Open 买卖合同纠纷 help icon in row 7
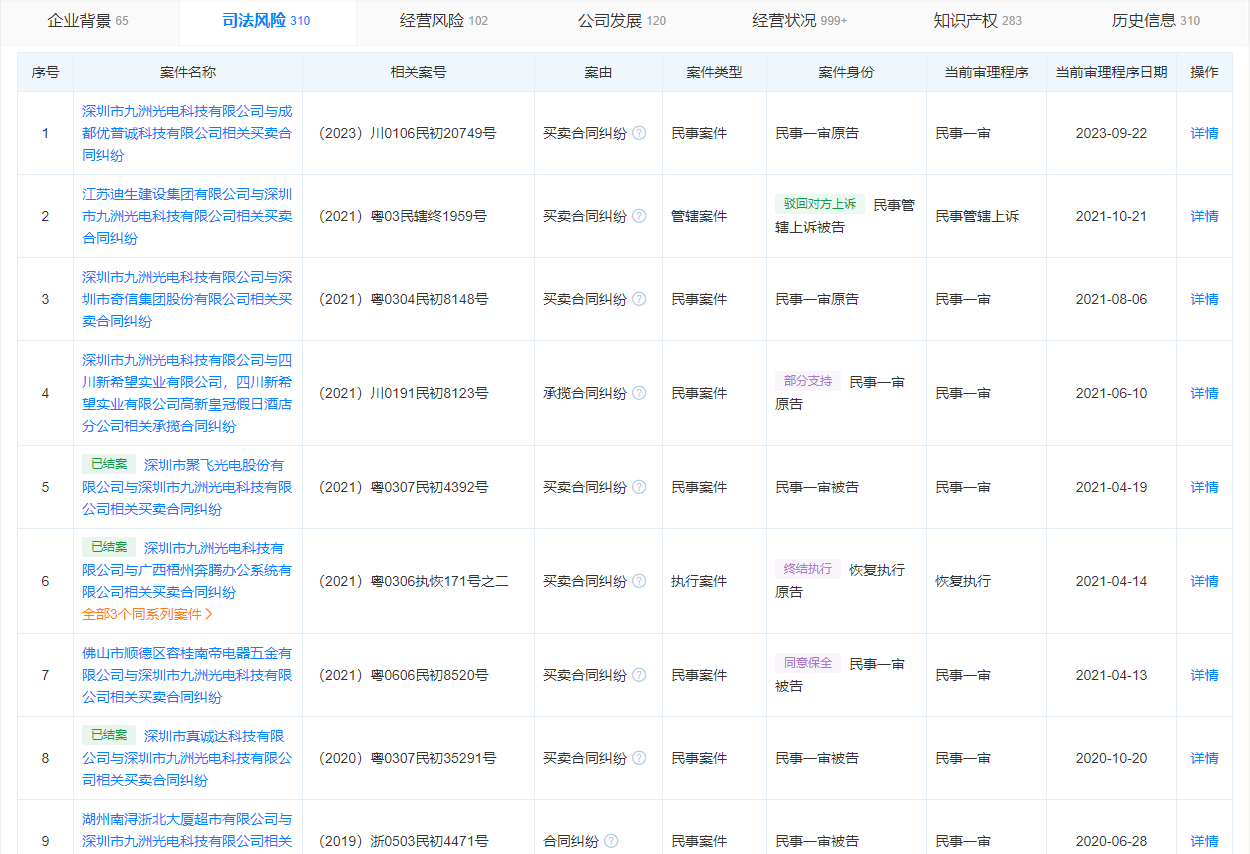The height and width of the screenshot is (854, 1250). [x=639, y=675]
